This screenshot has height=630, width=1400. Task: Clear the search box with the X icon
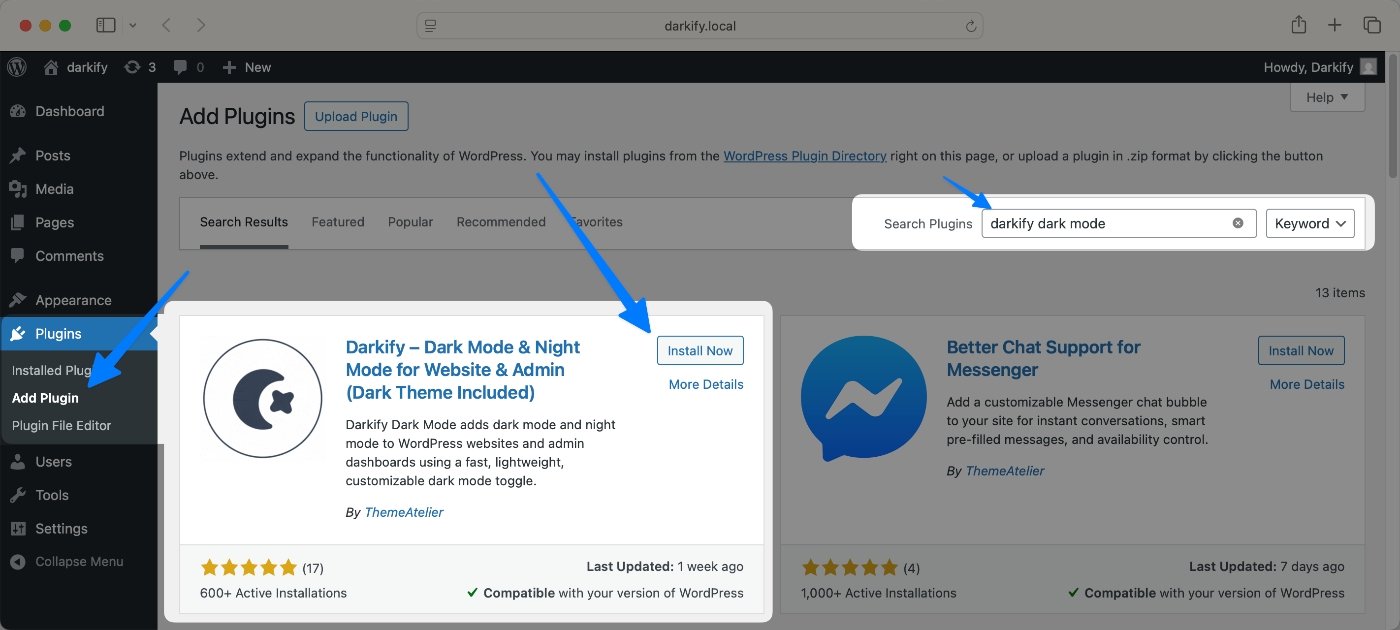pyautogui.click(x=1238, y=223)
